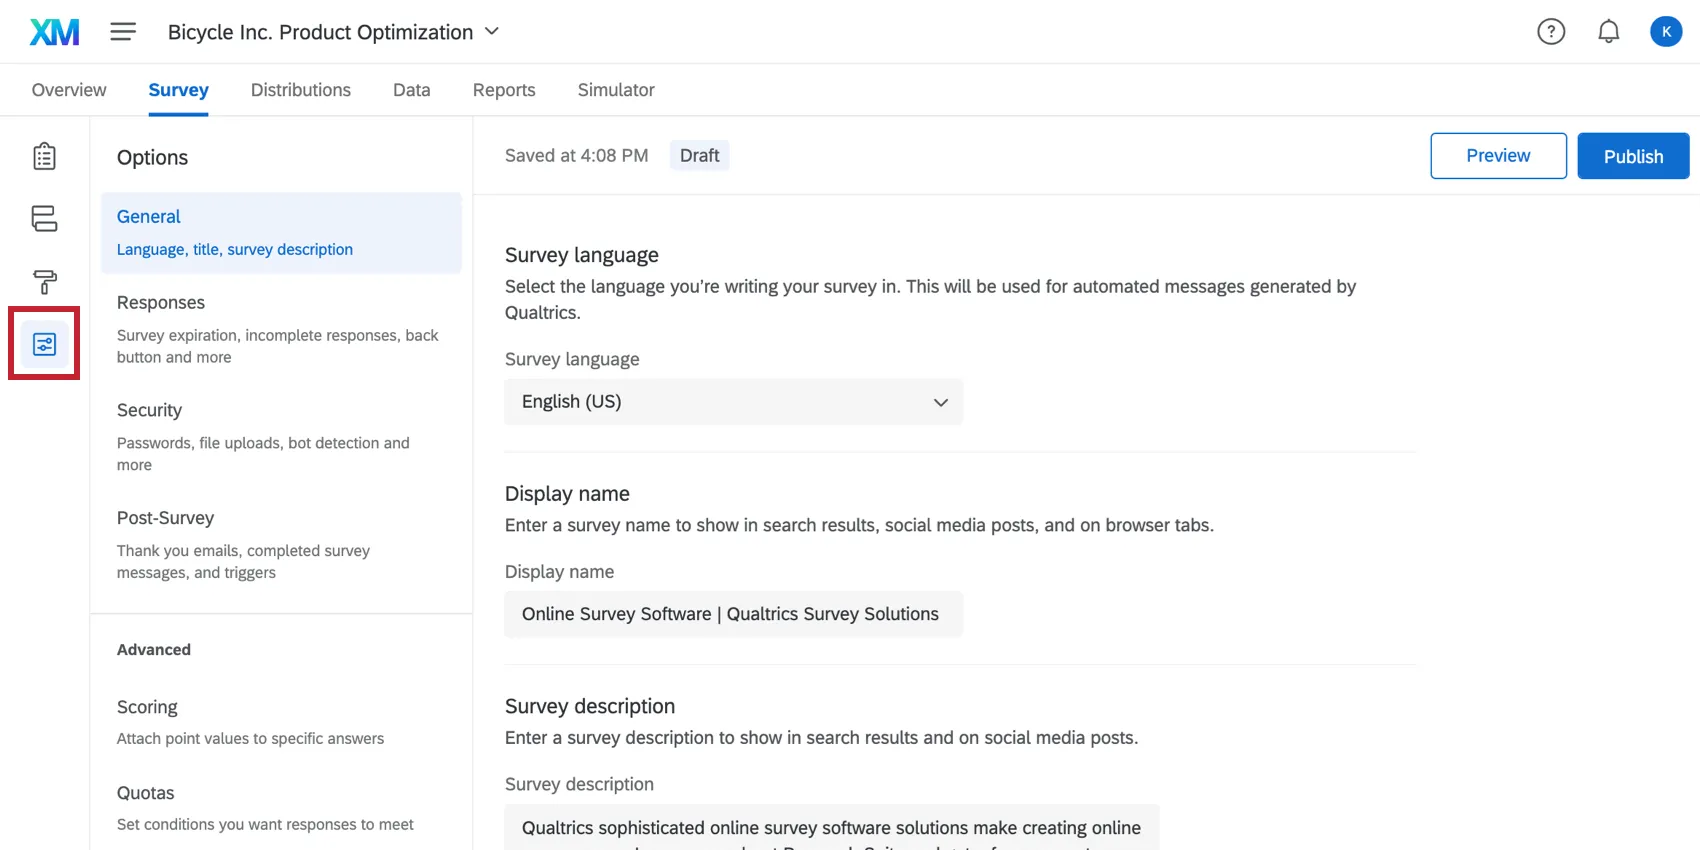Viewport: 1700px width, 850px height.
Task: Open the Builder clipboard sidebar icon
Action: [x=44, y=157]
